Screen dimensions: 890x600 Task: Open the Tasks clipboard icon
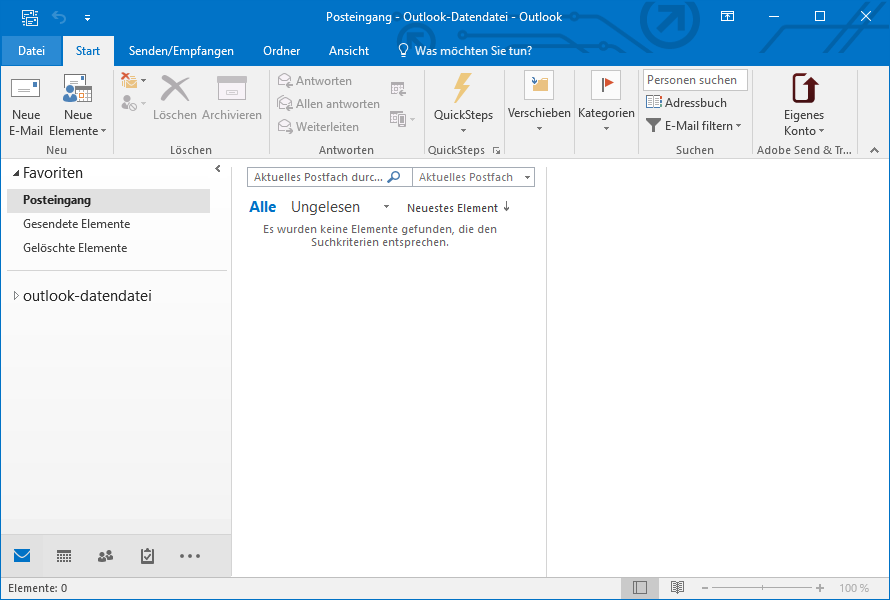(x=148, y=556)
